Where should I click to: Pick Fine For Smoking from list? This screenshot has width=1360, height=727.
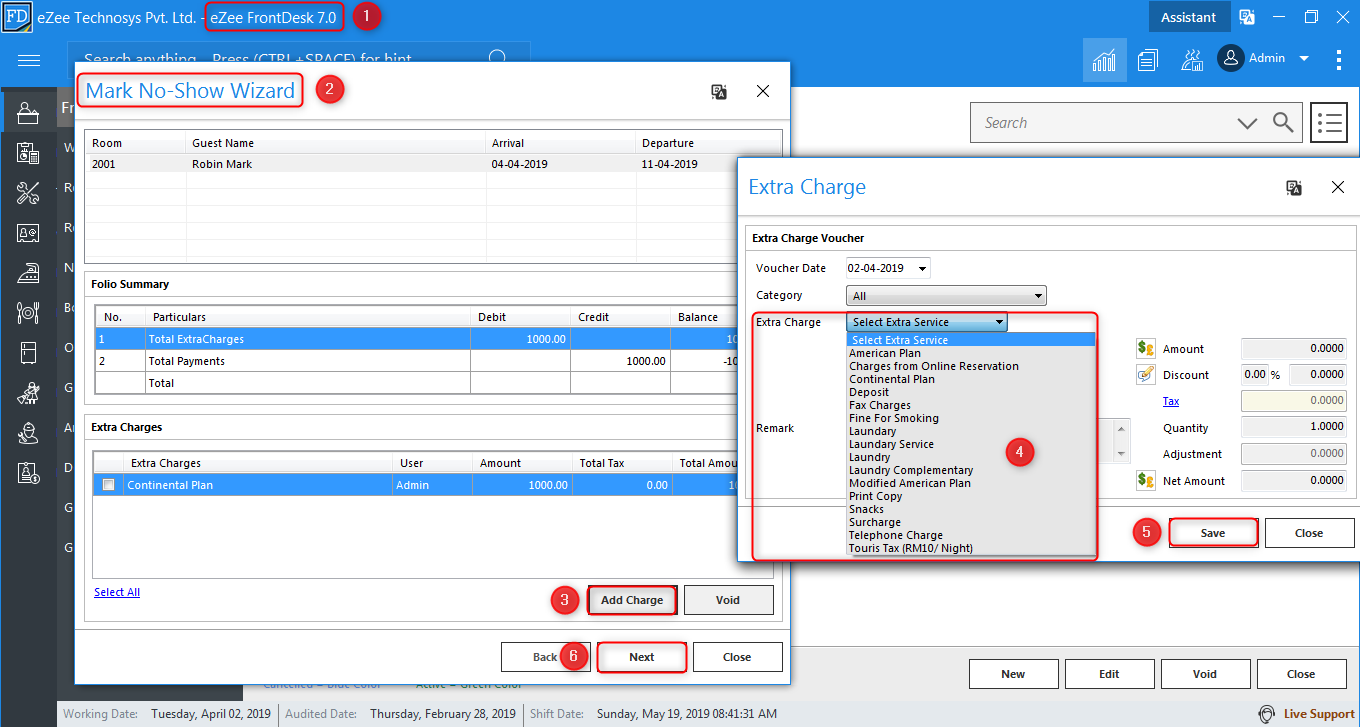894,418
